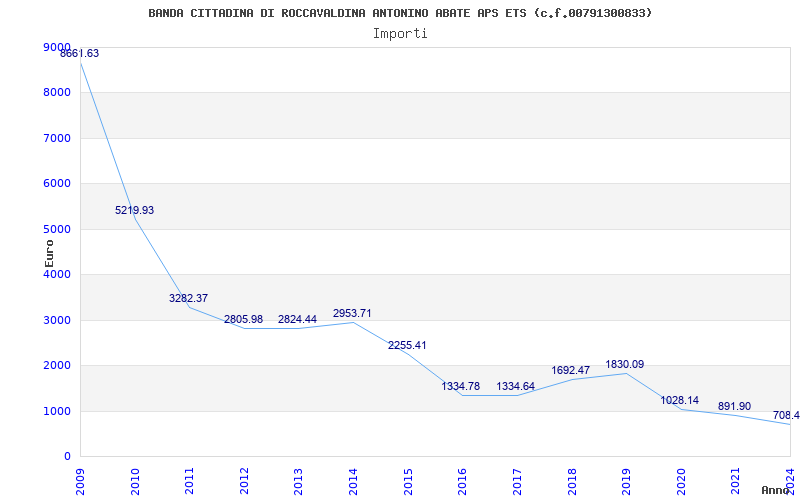Image resolution: width=800 pixels, height=500 pixels.
Task: Select the 2824.44 data label
Action: 297,319
